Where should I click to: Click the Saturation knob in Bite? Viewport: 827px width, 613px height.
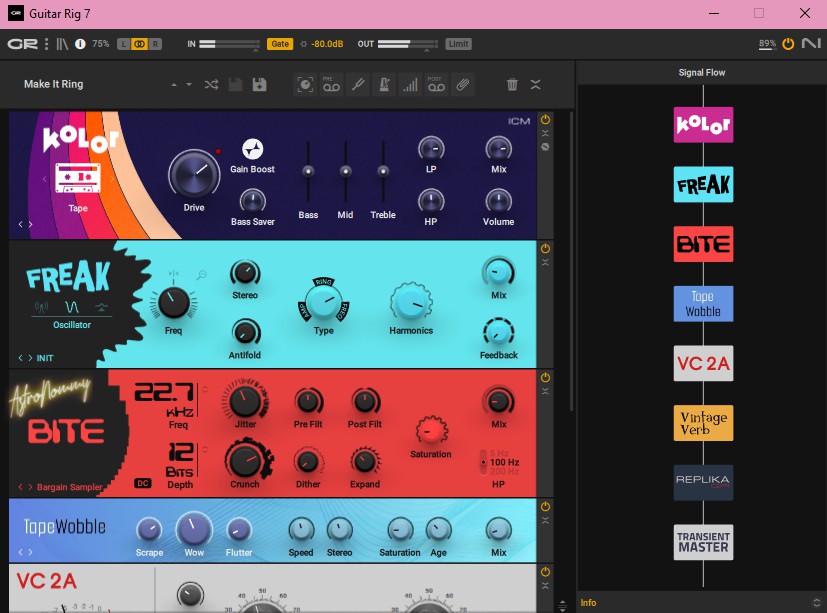coord(431,432)
